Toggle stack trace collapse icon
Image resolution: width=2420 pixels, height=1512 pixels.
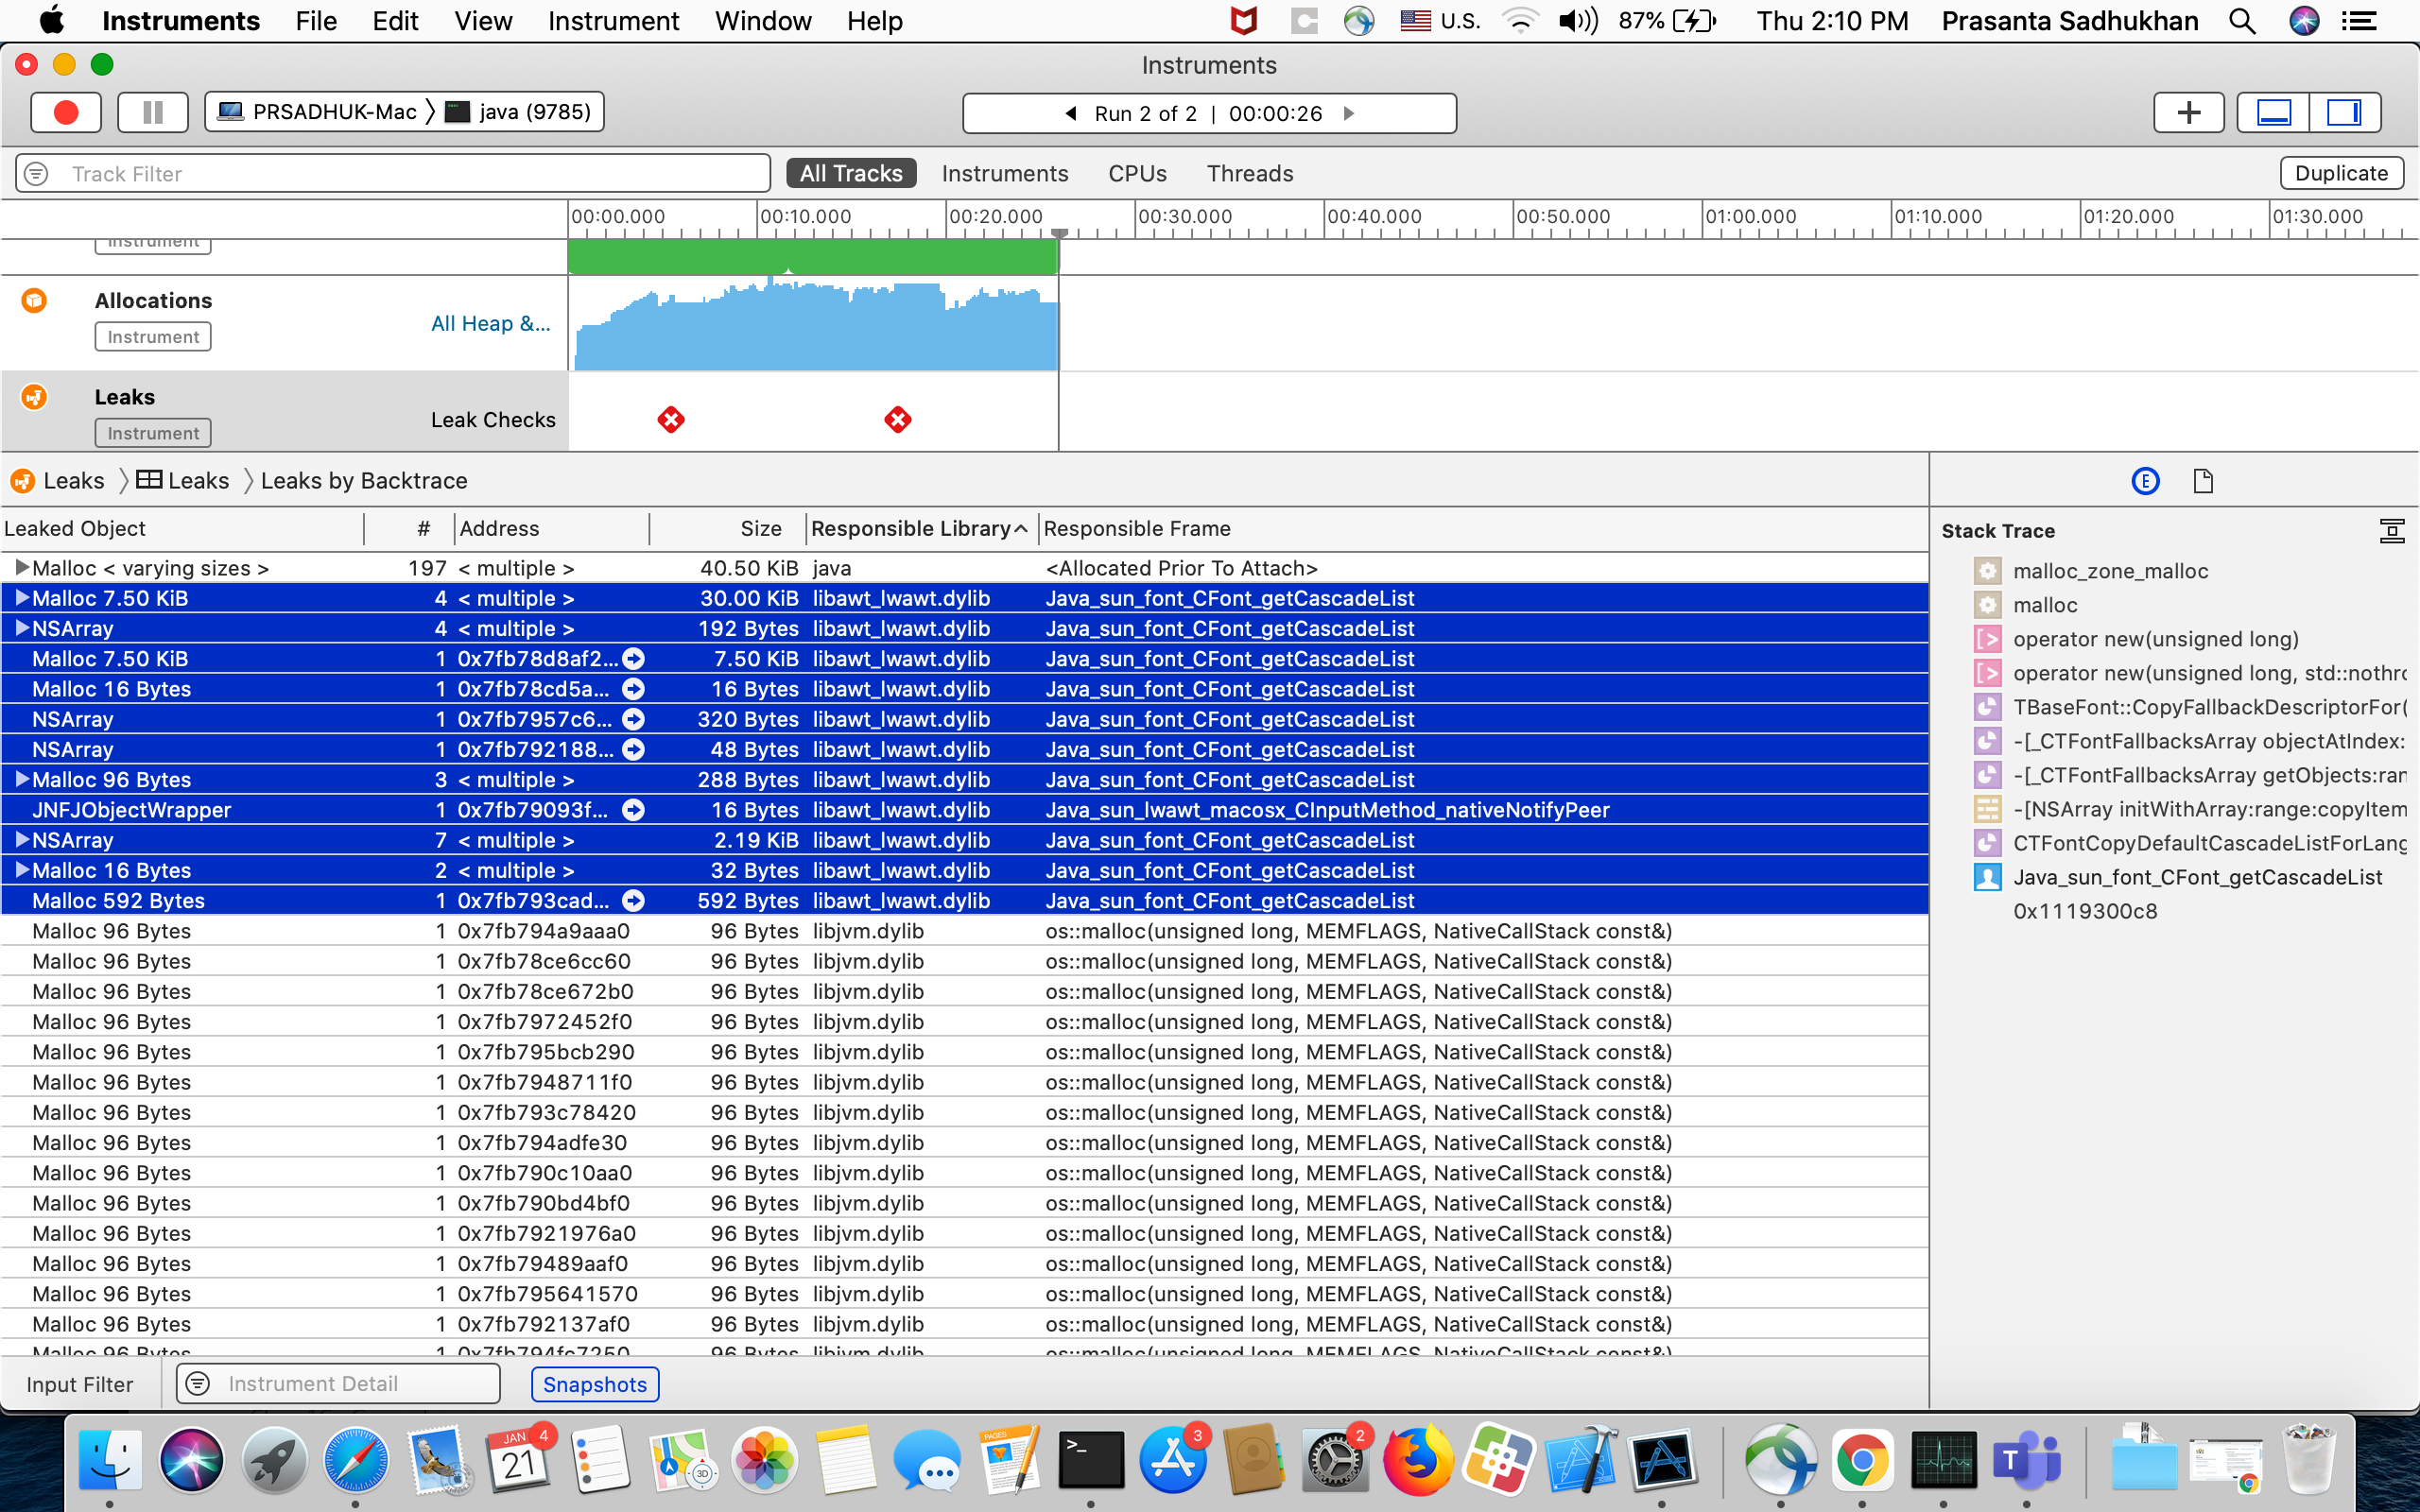click(x=2391, y=530)
